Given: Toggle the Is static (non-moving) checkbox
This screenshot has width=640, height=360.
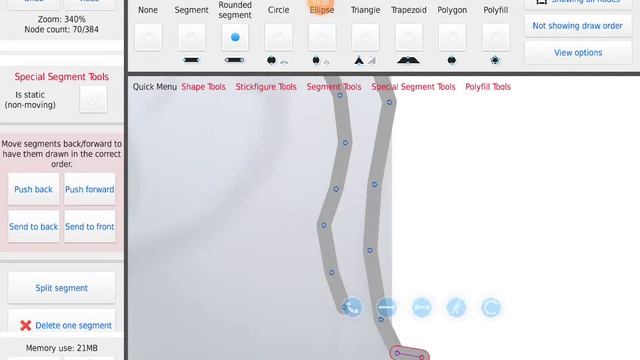Looking at the screenshot, I should tap(93, 99).
